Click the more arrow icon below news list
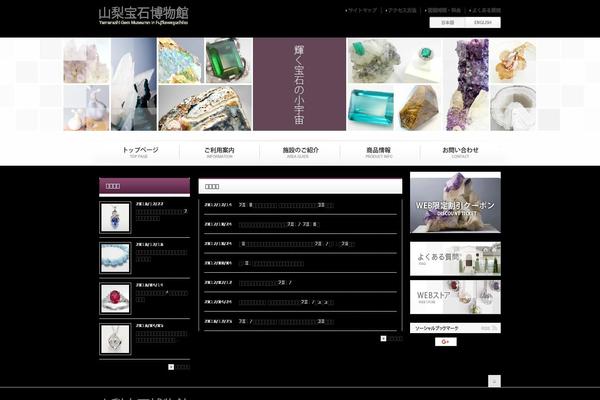The height and width of the screenshot is (400, 600). (x=383, y=338)
